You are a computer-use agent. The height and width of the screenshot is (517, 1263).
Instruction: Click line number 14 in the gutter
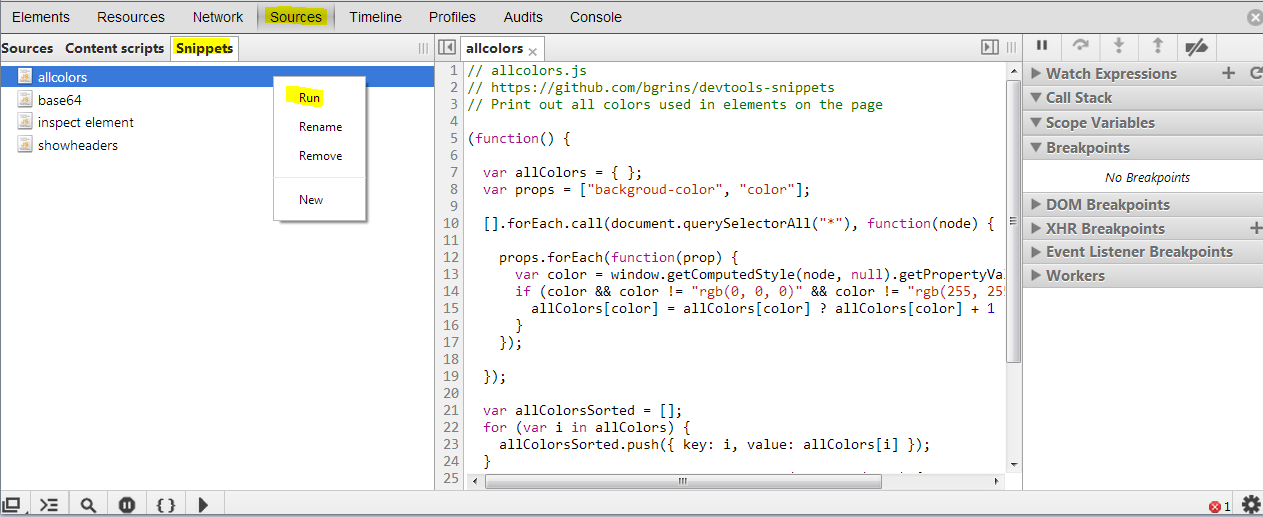click(x=450, y=291)
